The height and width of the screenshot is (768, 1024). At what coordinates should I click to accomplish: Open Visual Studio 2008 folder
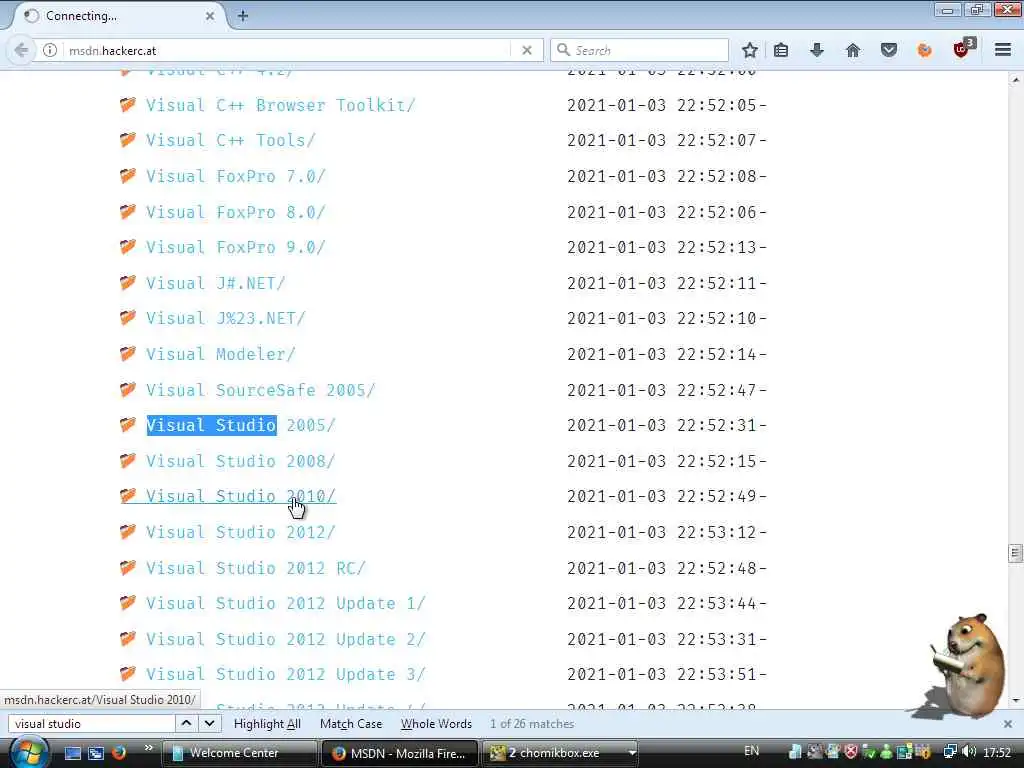pos(240,462)
